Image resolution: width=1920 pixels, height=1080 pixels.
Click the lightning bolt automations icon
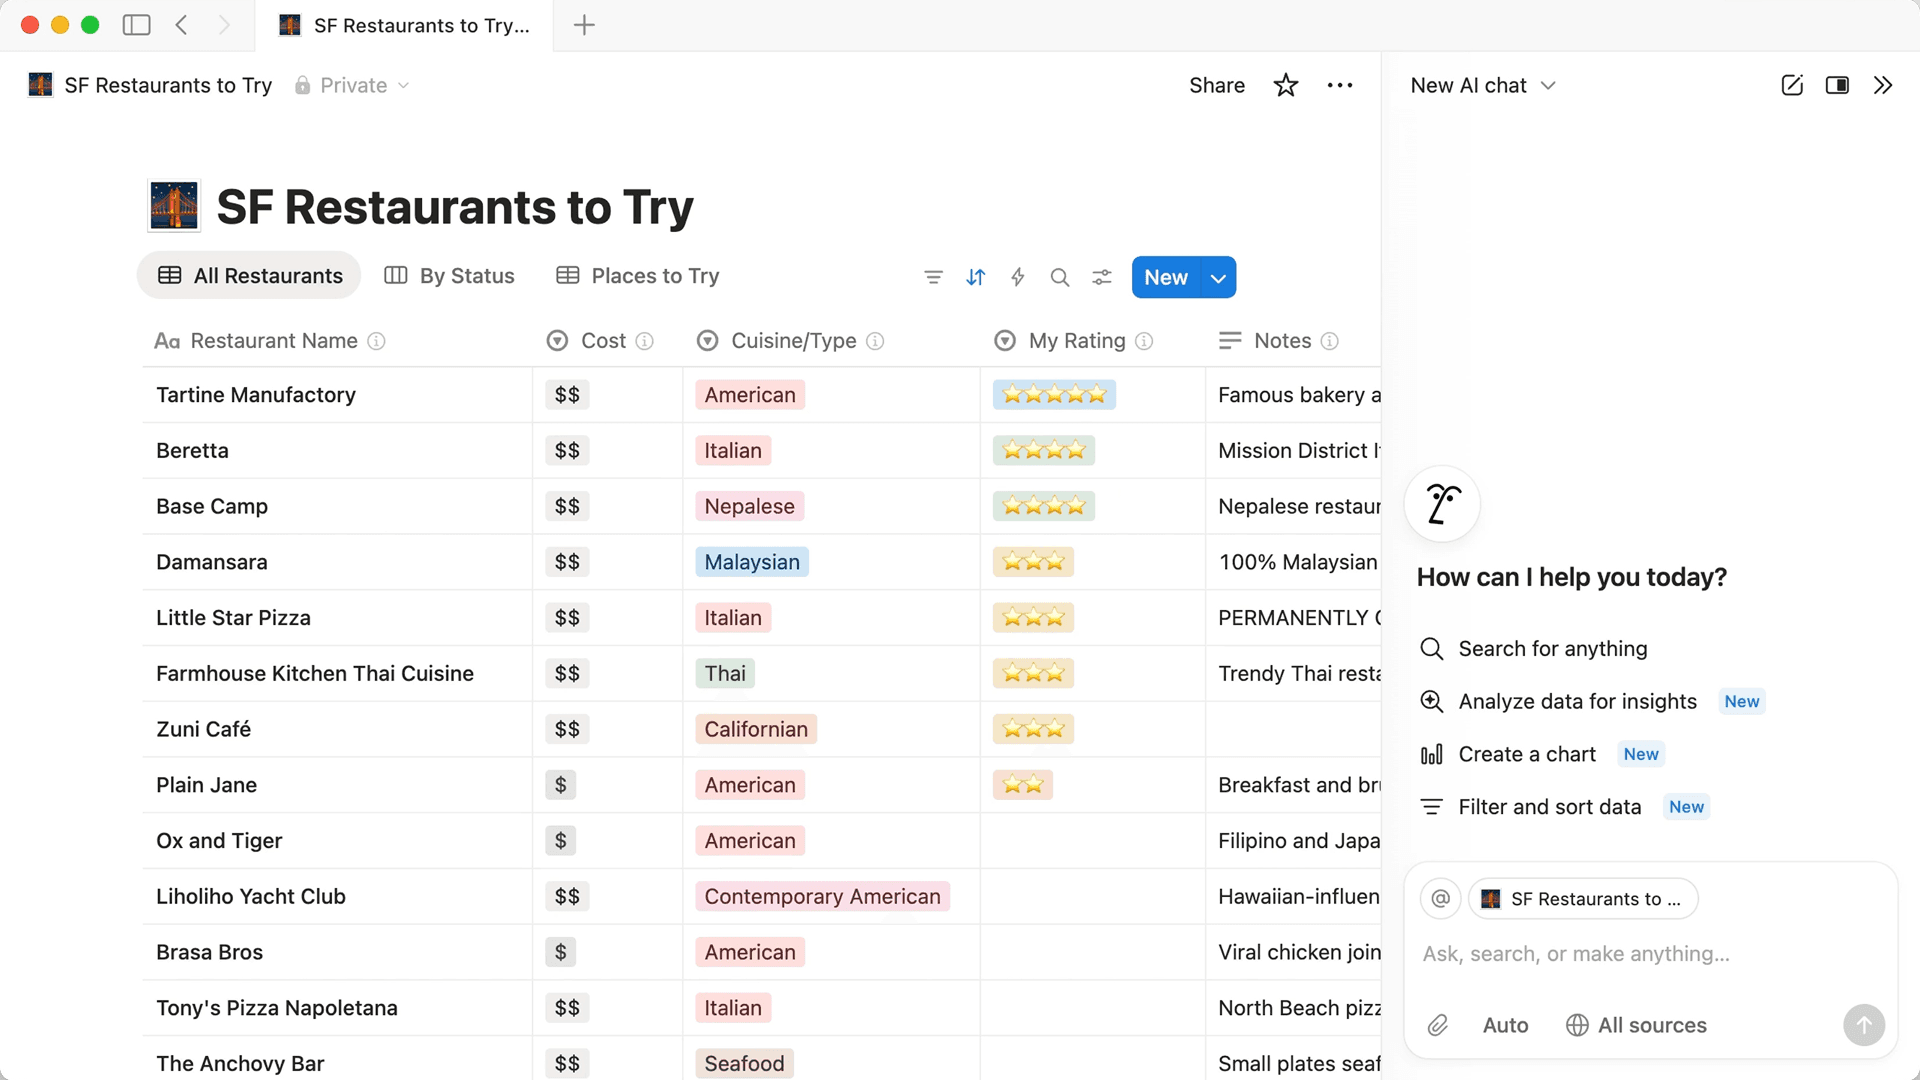tap(1018, 277)
